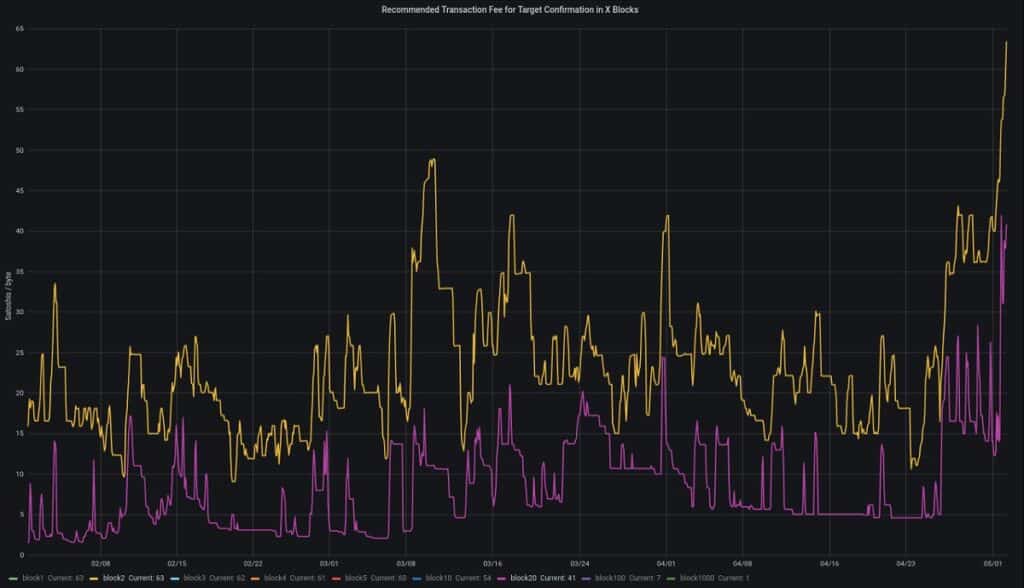
Task: Click the blue block10 color swatch
Action: click(416, 579)
